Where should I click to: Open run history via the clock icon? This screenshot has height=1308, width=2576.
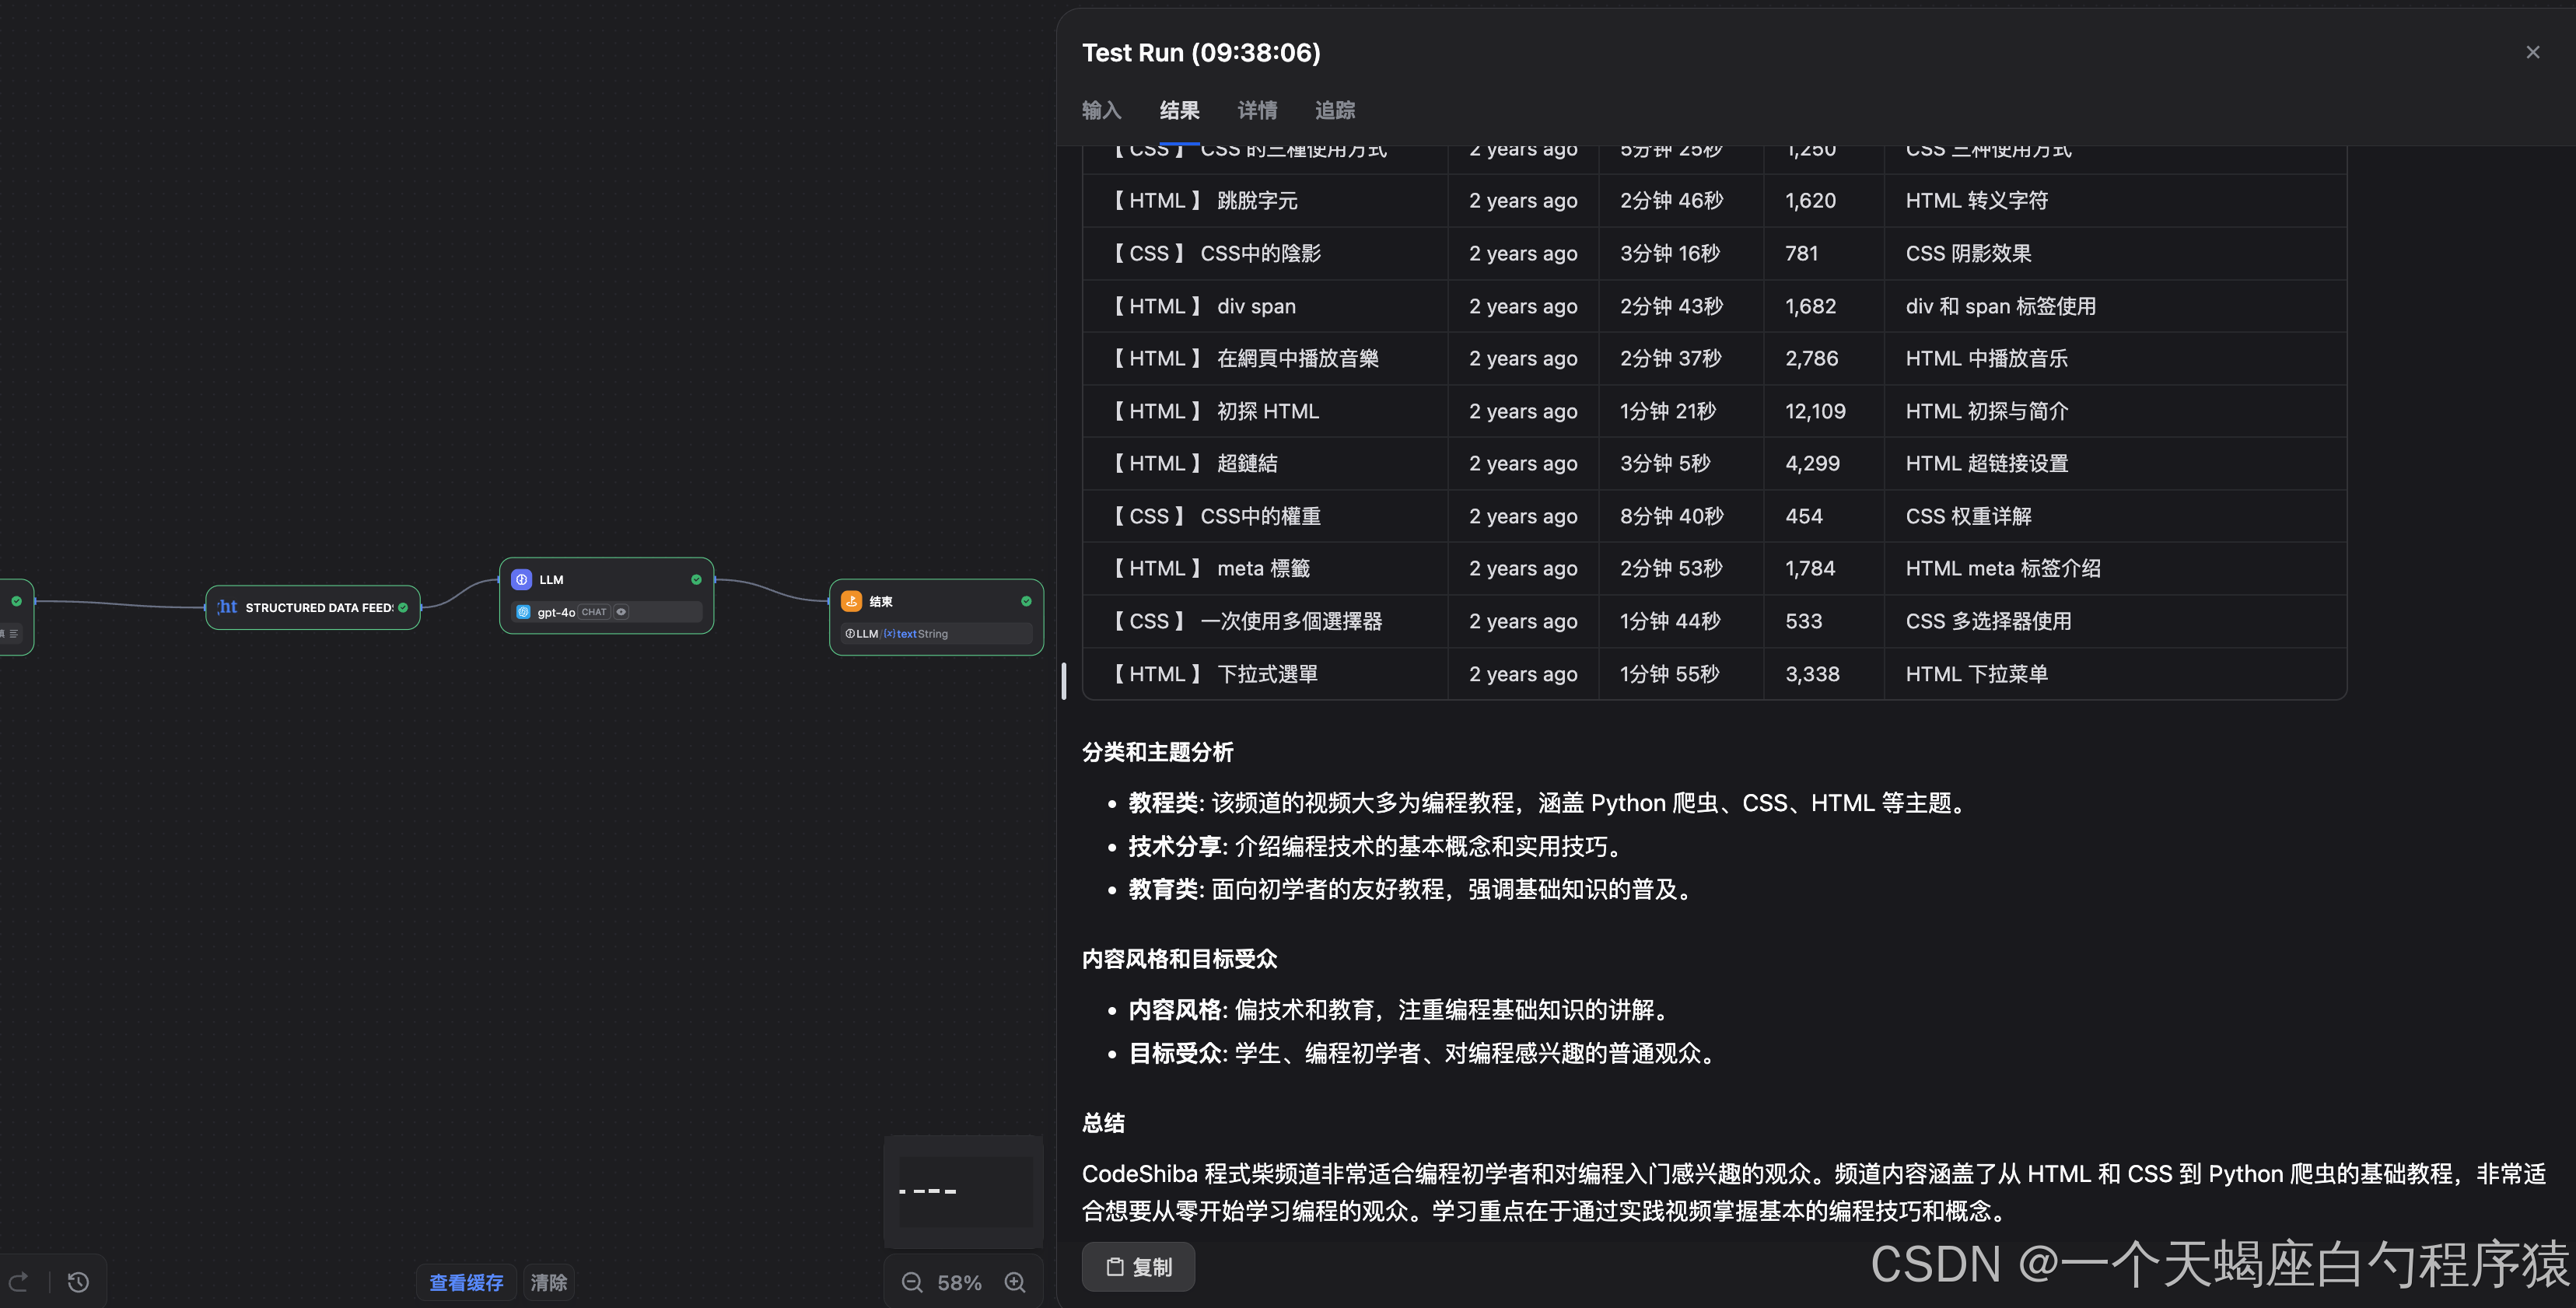pyautogui.click(x=78, y=1281)
